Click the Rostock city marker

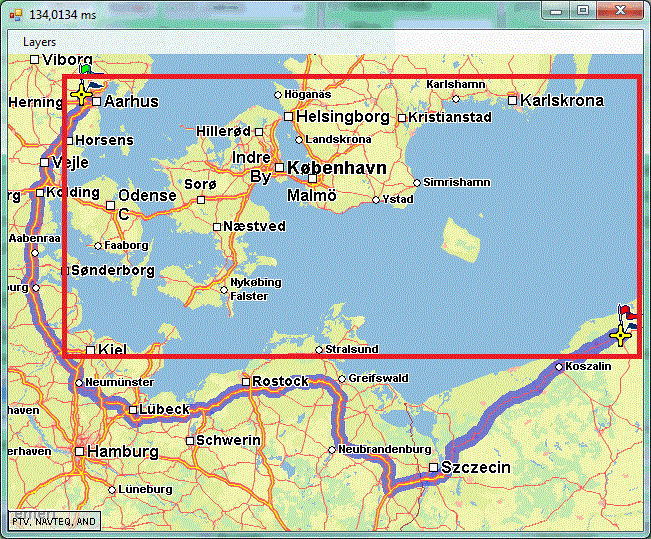click(245, 381)
